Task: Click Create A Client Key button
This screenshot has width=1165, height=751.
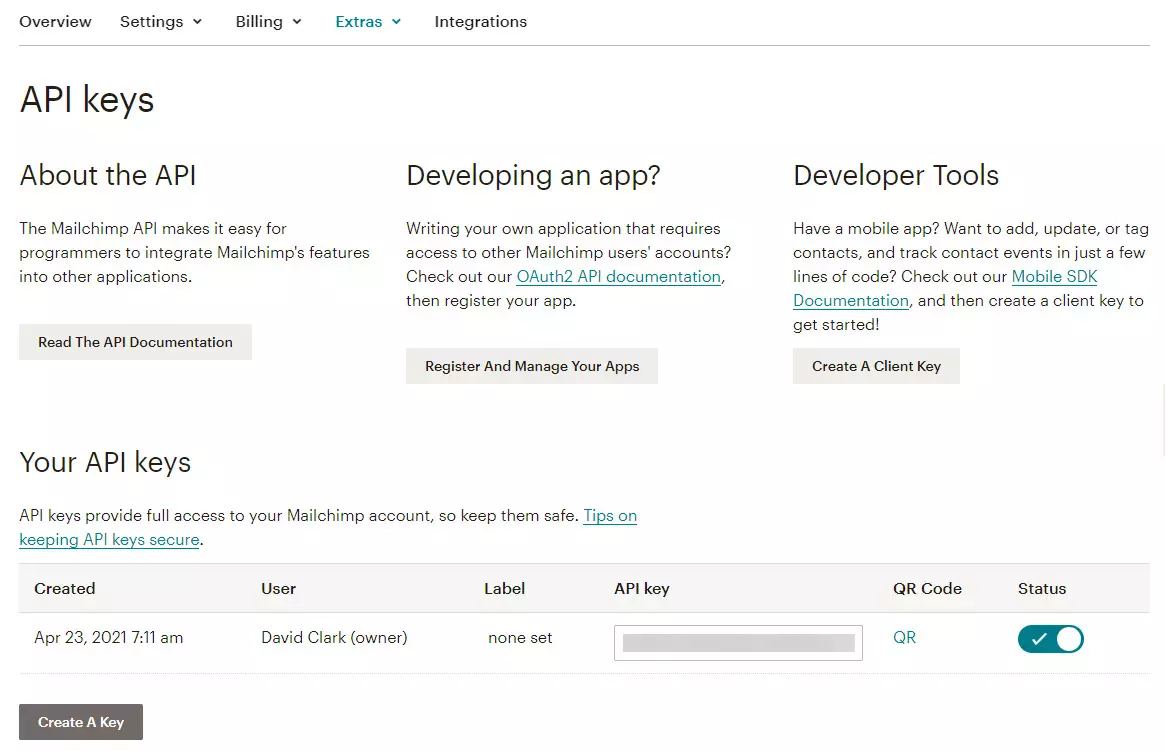Action: pyautogui.click(x=876, y=366)
